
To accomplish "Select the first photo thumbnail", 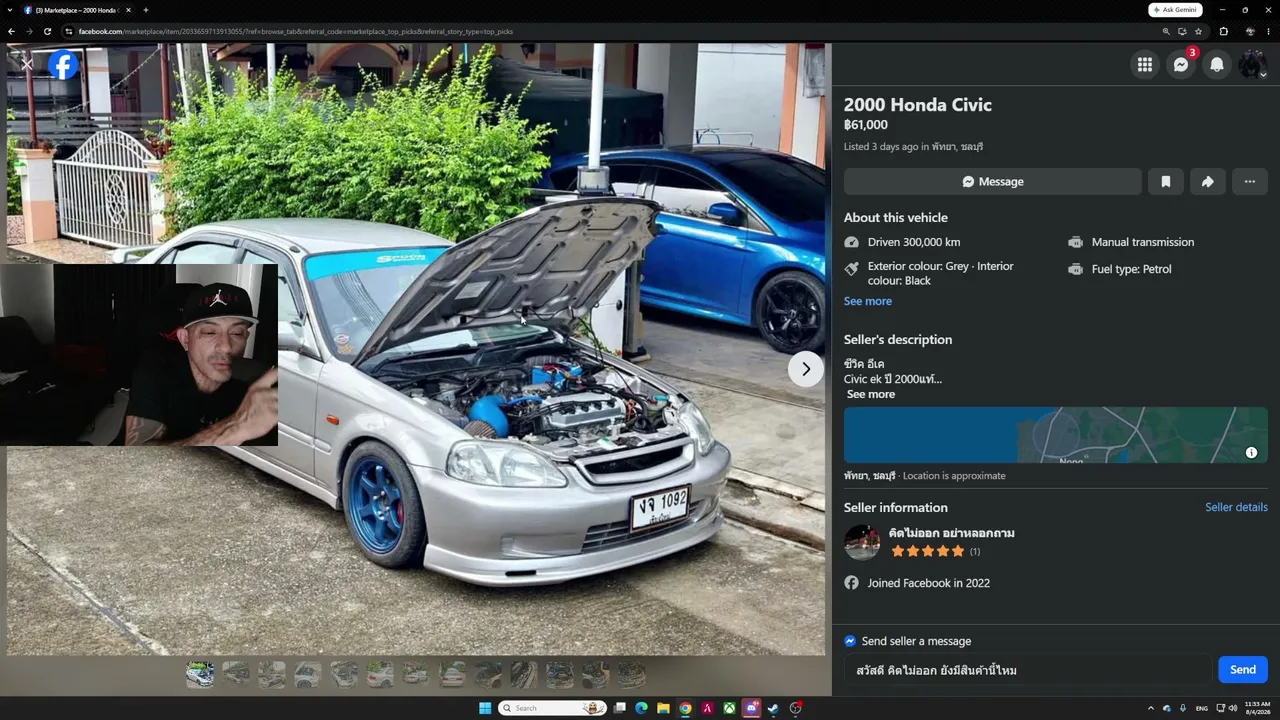I will click(x=200, y=675).
